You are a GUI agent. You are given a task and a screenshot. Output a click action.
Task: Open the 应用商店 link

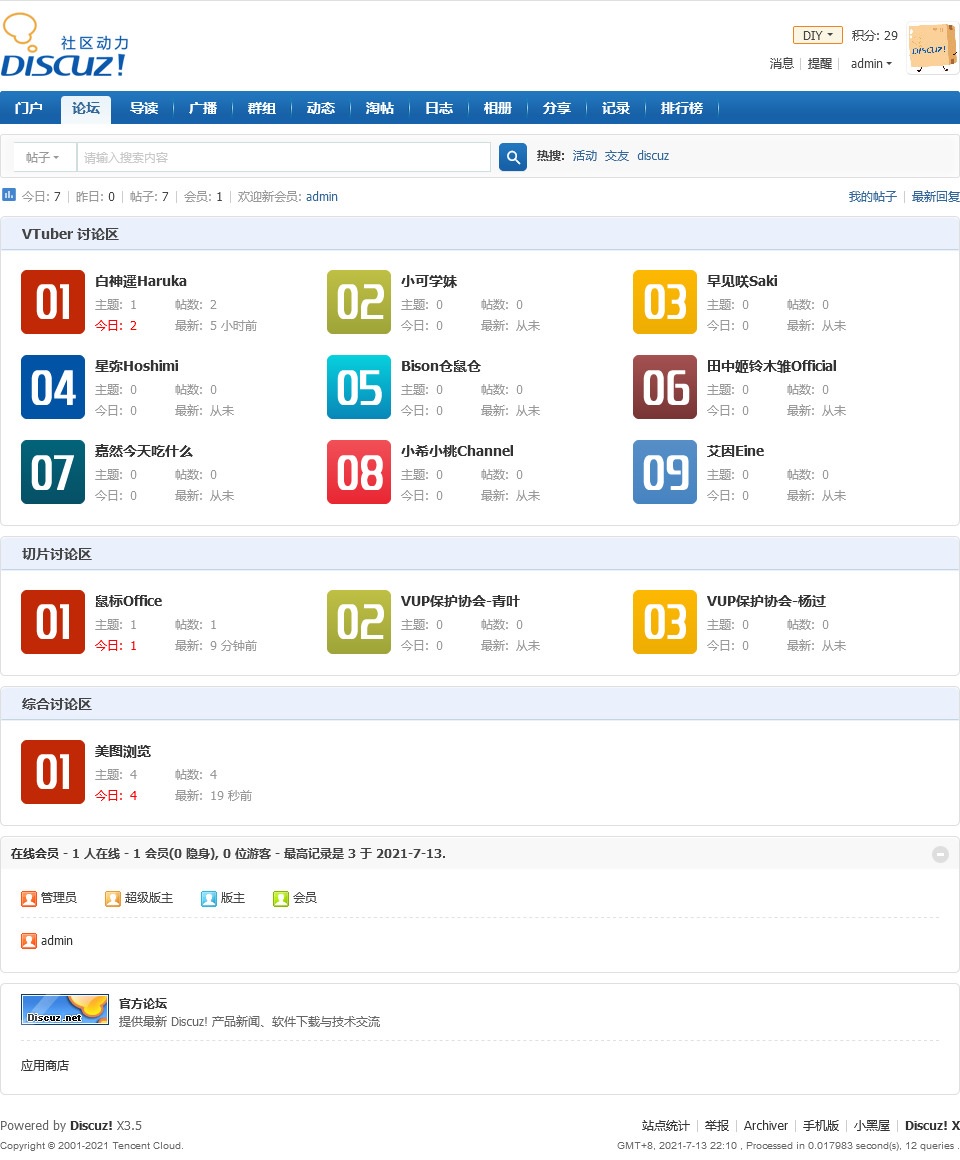45,1066
